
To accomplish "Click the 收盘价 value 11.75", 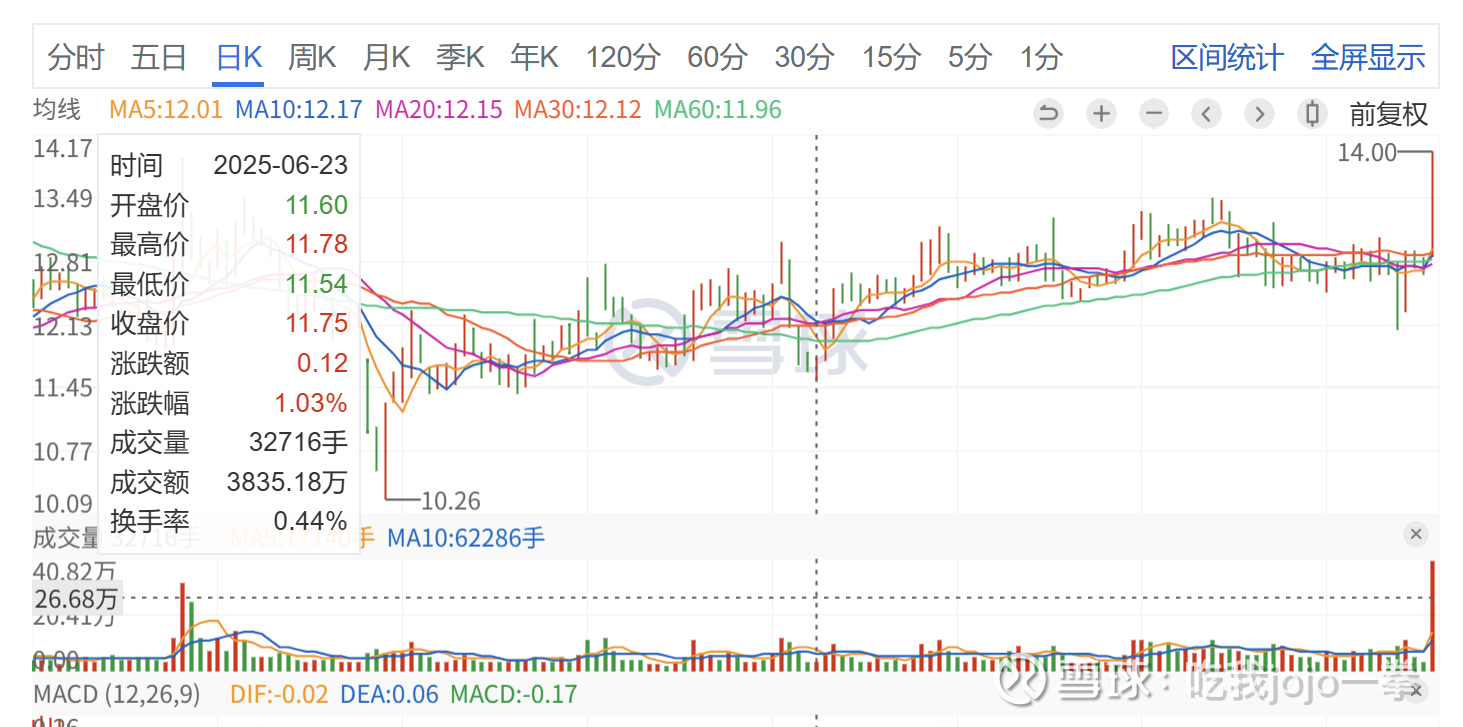I will [317, 323].
